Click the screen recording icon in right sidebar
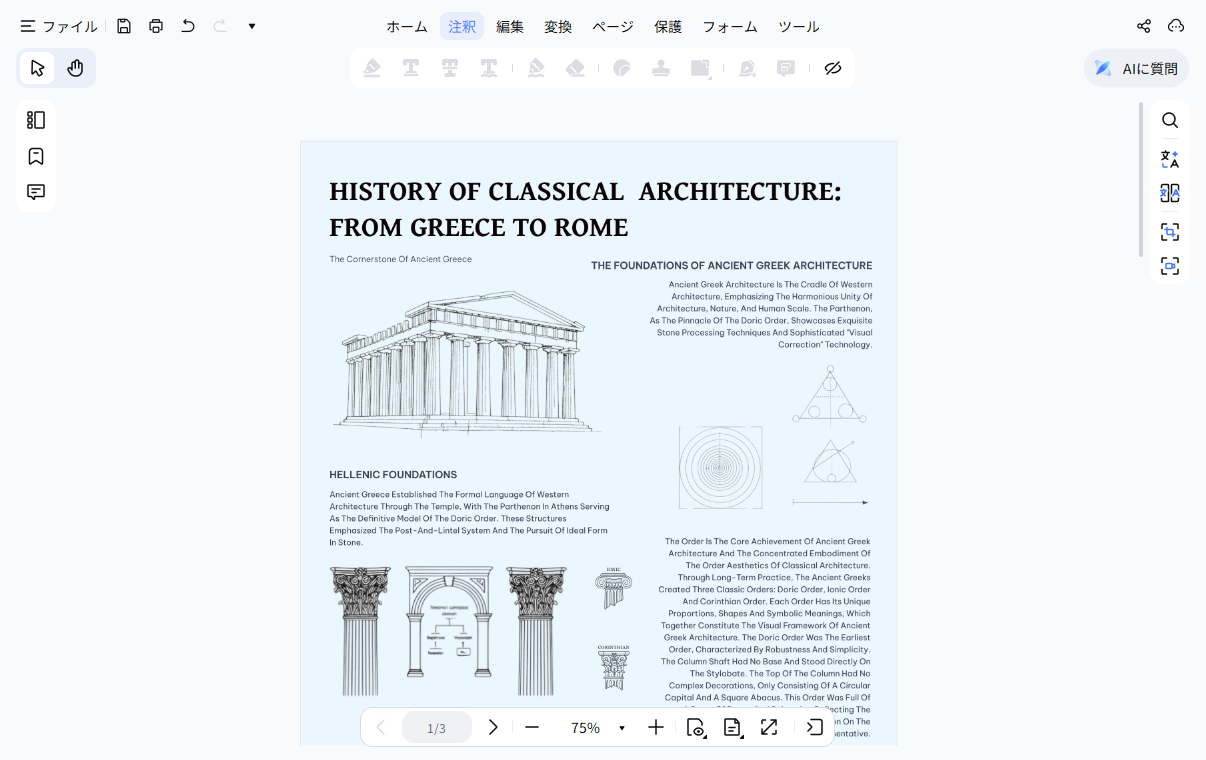Viewport: 1206px width, 760px height. click(1170, 266)
